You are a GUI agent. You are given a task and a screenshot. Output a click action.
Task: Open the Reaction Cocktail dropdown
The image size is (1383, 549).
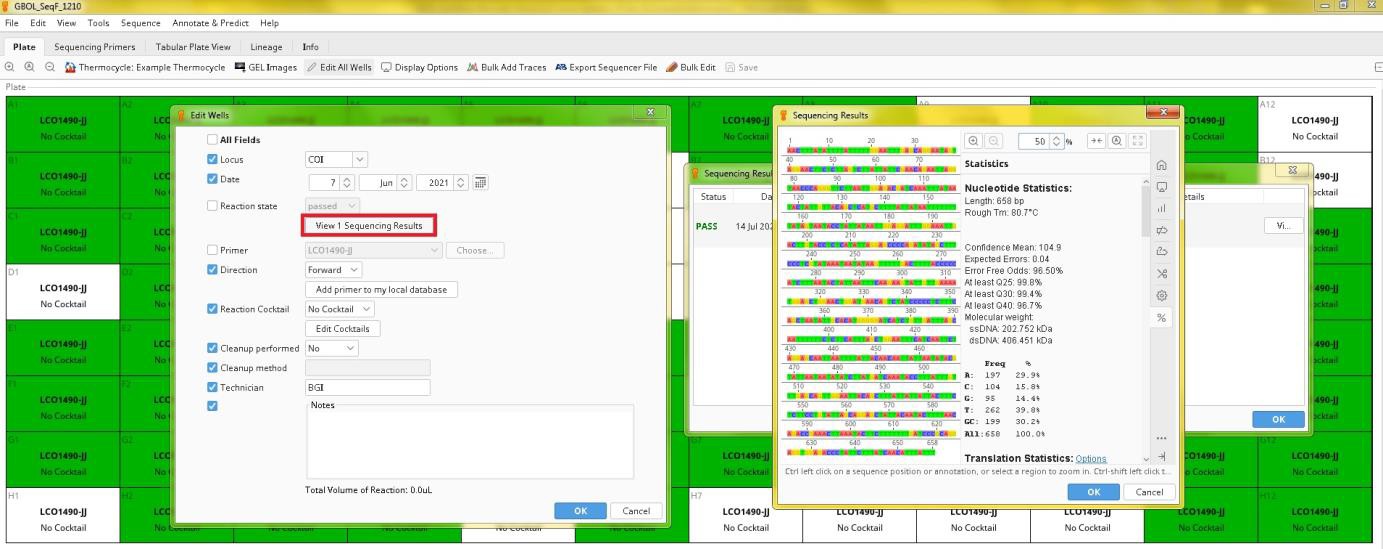tap(363, 309)
